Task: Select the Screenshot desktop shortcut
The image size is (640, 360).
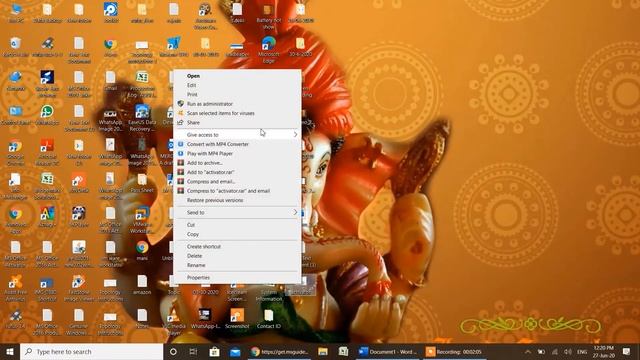Action: 237,318
